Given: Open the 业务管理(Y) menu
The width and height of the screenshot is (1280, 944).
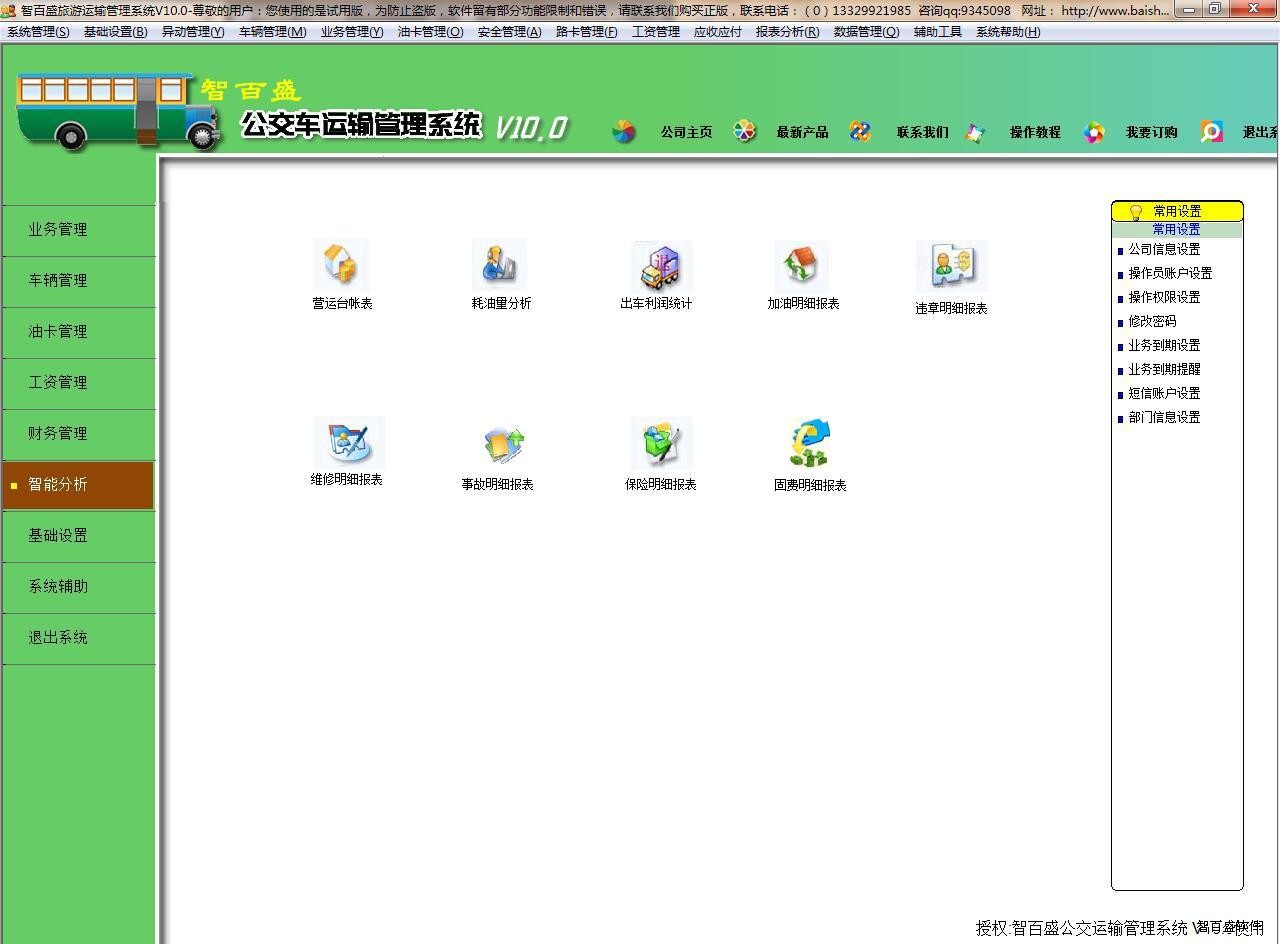Looking at the screenshot, I should pyautogui.click(x=352, y=32).
